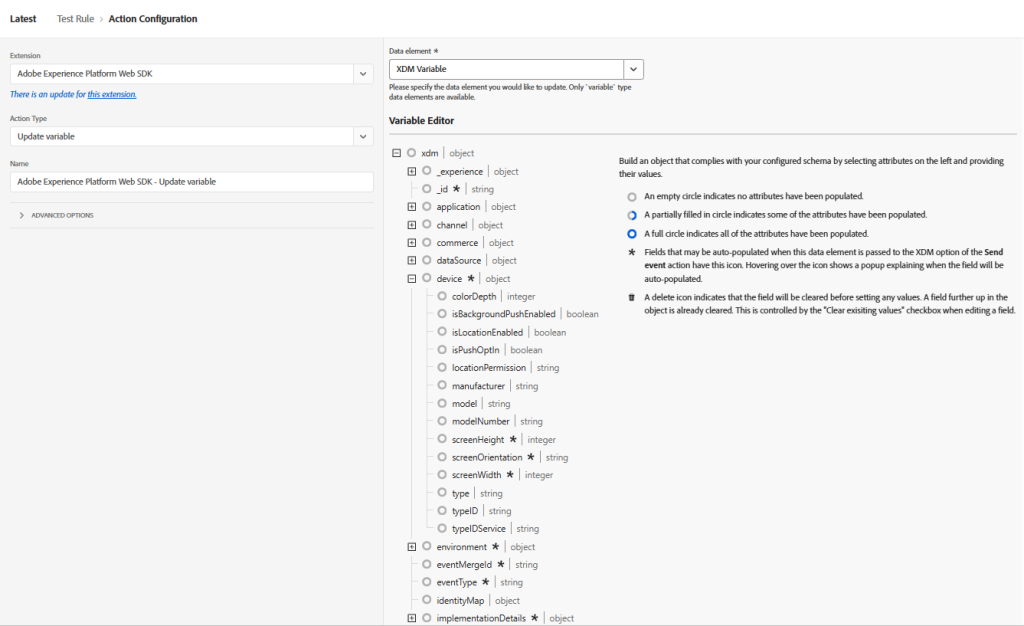Click the status circle for dataSource

pyautogui.click(x=426, y=260)
